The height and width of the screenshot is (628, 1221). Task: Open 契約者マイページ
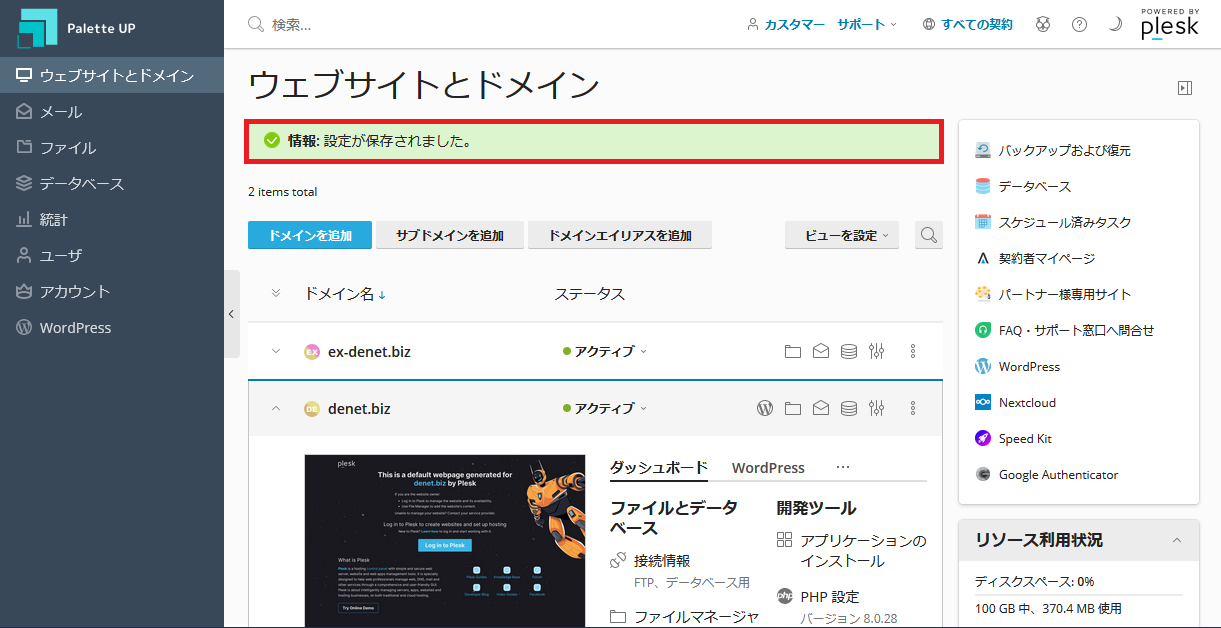pyautogui.click(x=1035, y=258)
